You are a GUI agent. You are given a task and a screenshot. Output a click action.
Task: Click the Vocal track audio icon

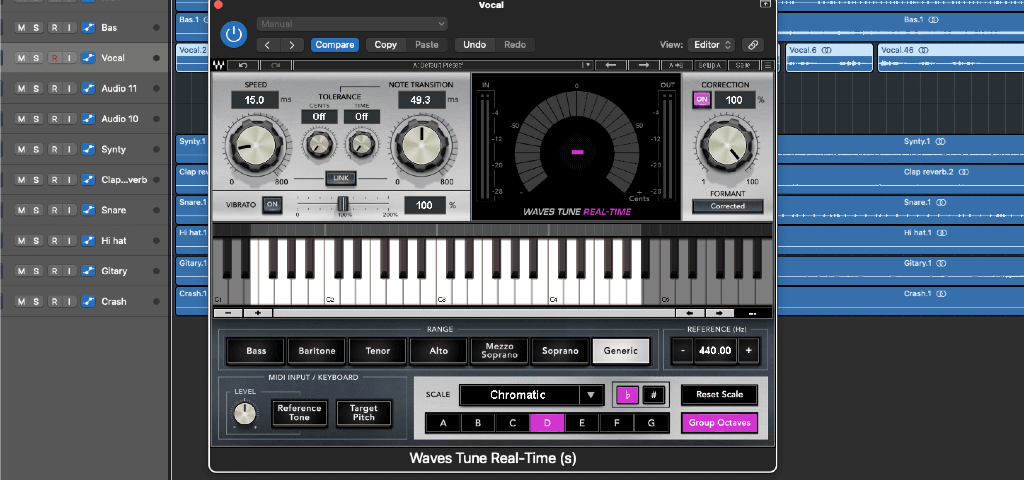point(88,58)
